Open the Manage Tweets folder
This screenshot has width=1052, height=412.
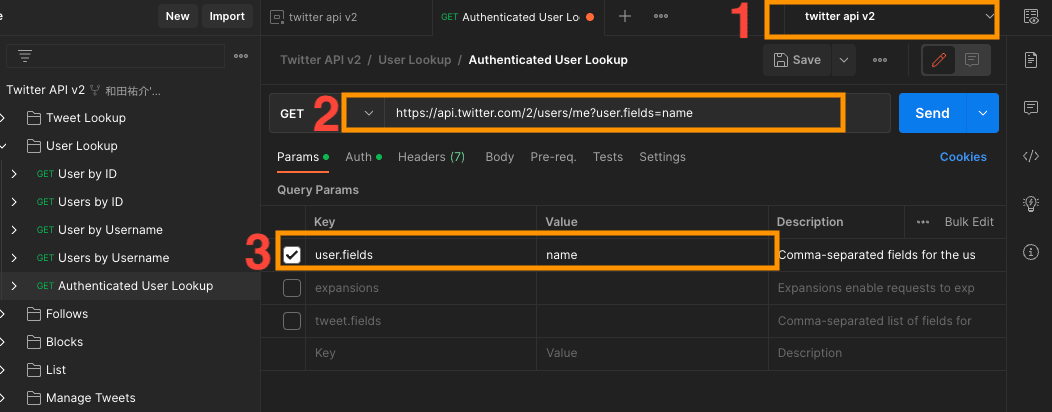(81, 398)
